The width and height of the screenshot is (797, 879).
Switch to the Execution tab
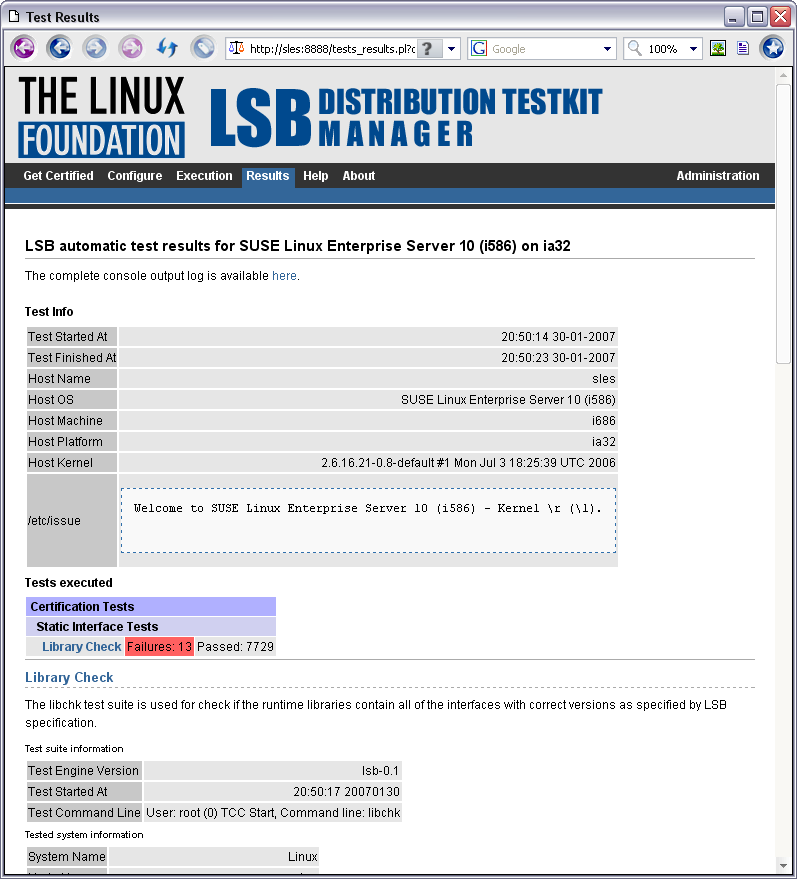click(x=204, y=175)
